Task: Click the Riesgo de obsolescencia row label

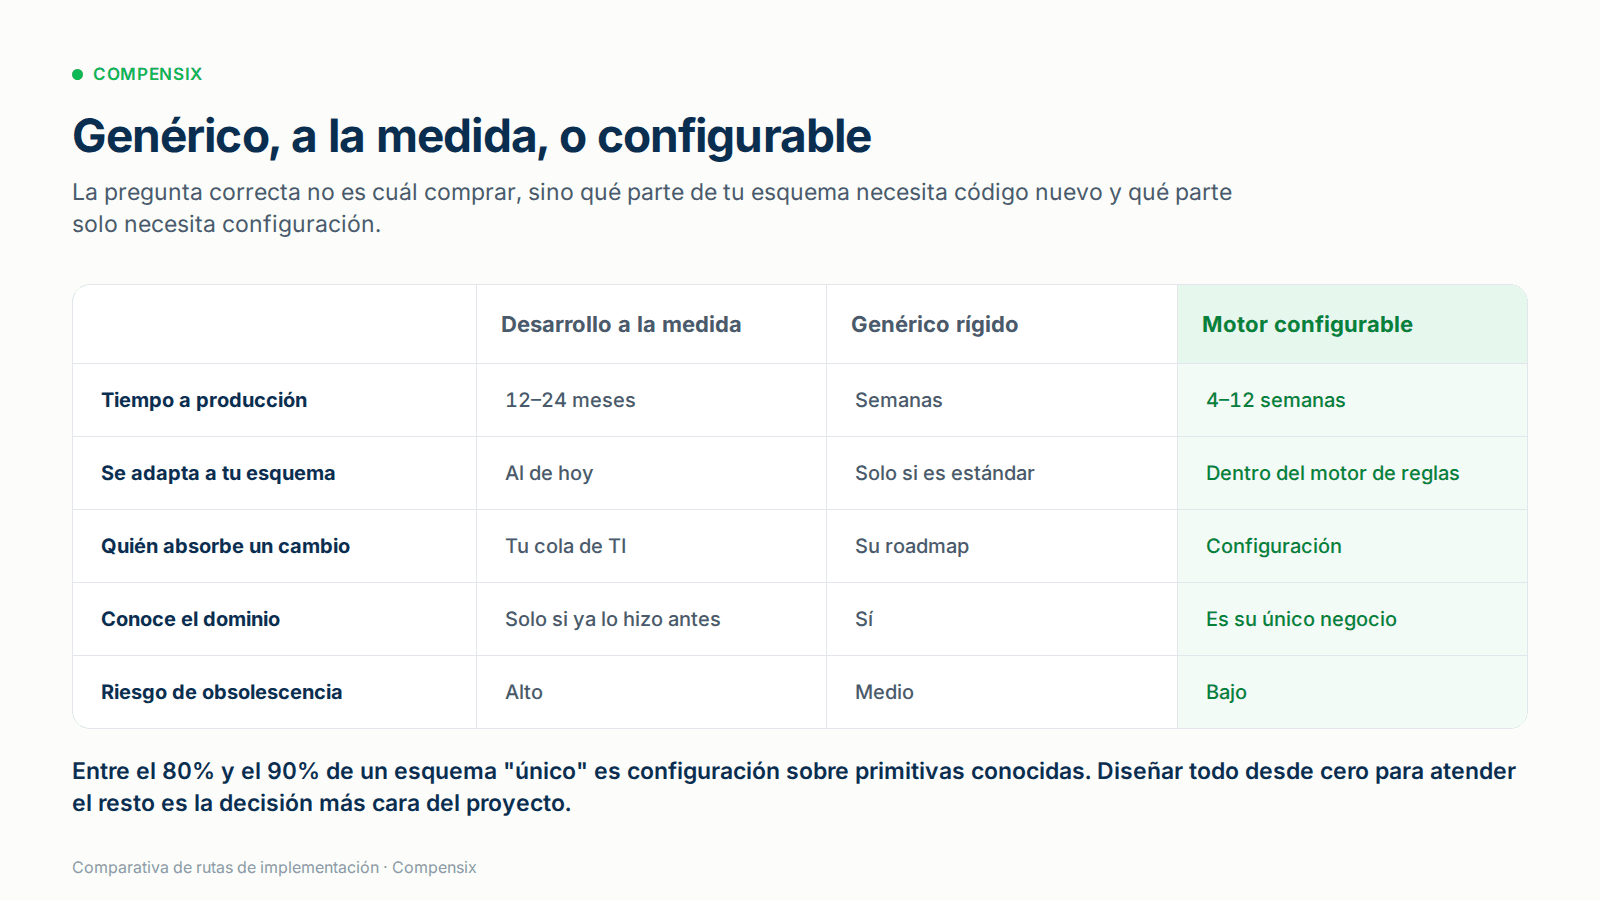Action: click(x=221, y=692)
